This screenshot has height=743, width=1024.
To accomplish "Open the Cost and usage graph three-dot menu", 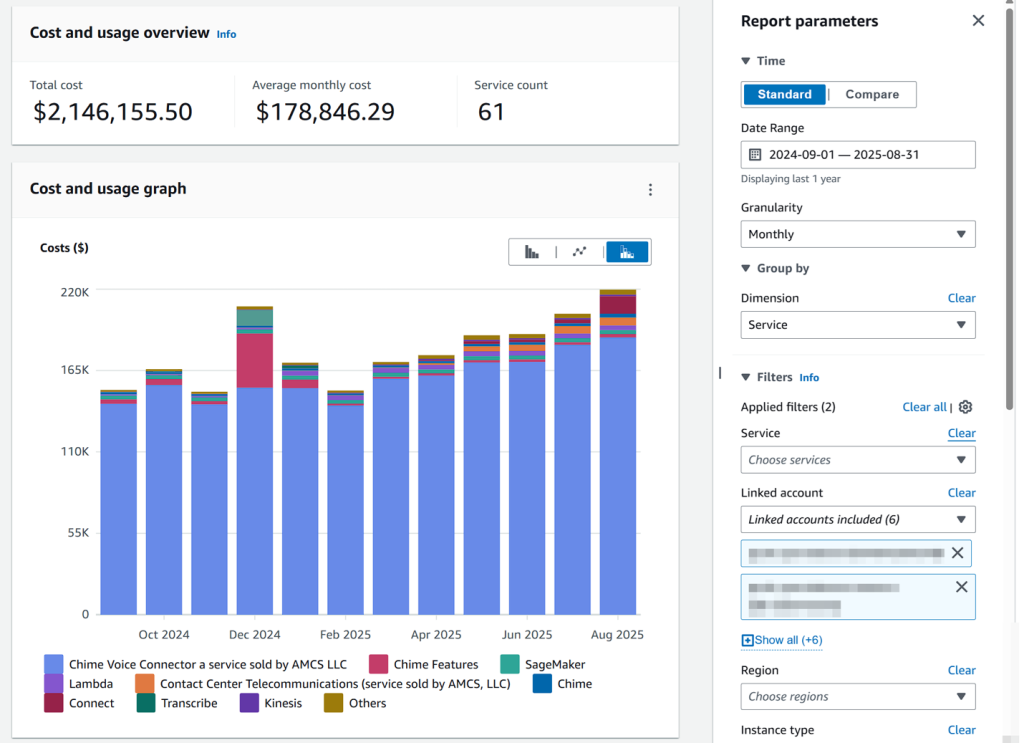I will click(651, 190).
